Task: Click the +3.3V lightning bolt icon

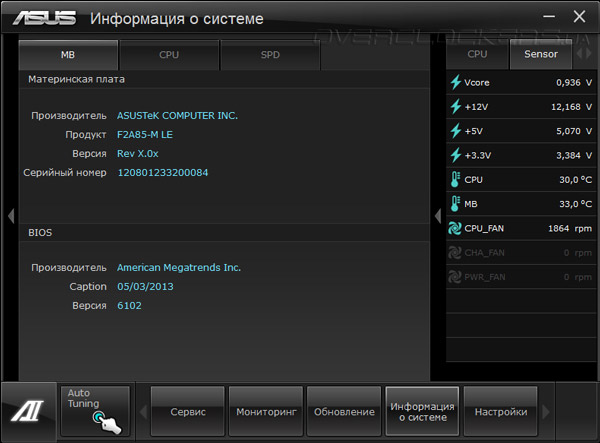Action: point(455,155)
